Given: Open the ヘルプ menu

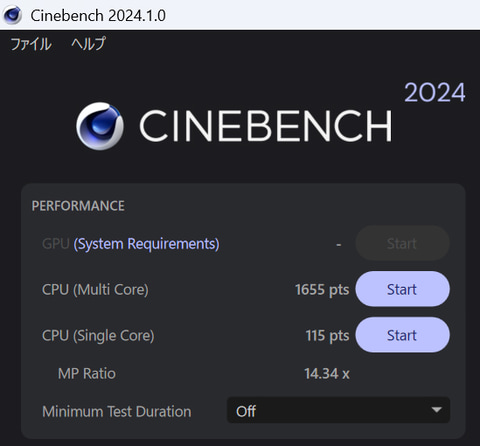Looking at the screenshot, I should point(88,44).
